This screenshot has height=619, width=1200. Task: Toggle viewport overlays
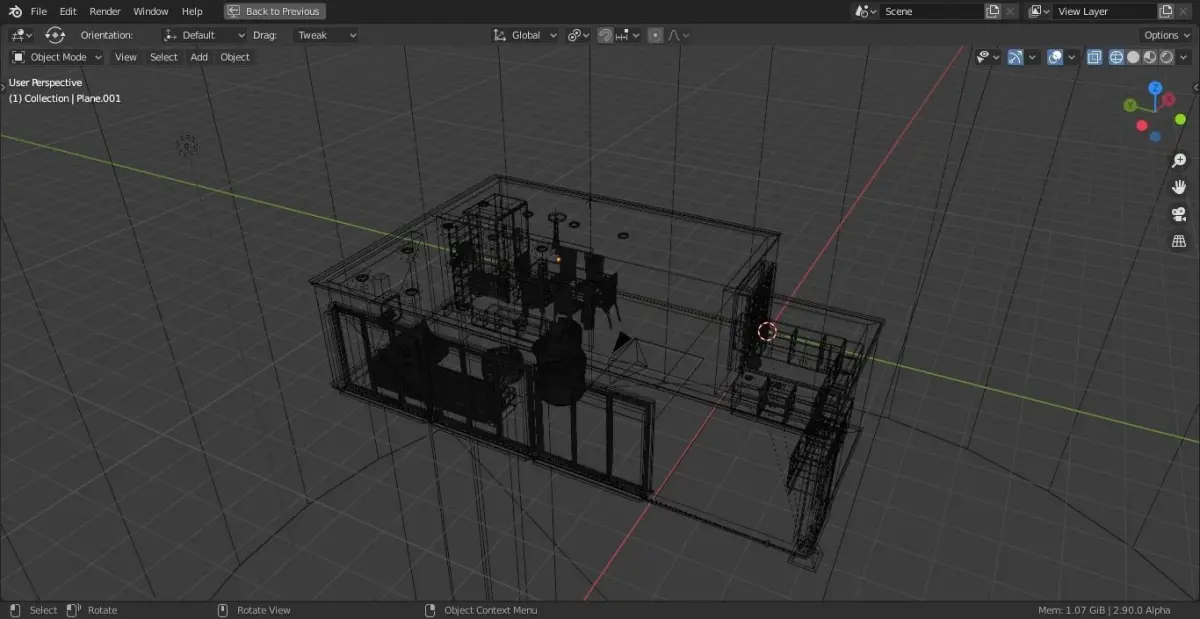(x=1055, y=57)
